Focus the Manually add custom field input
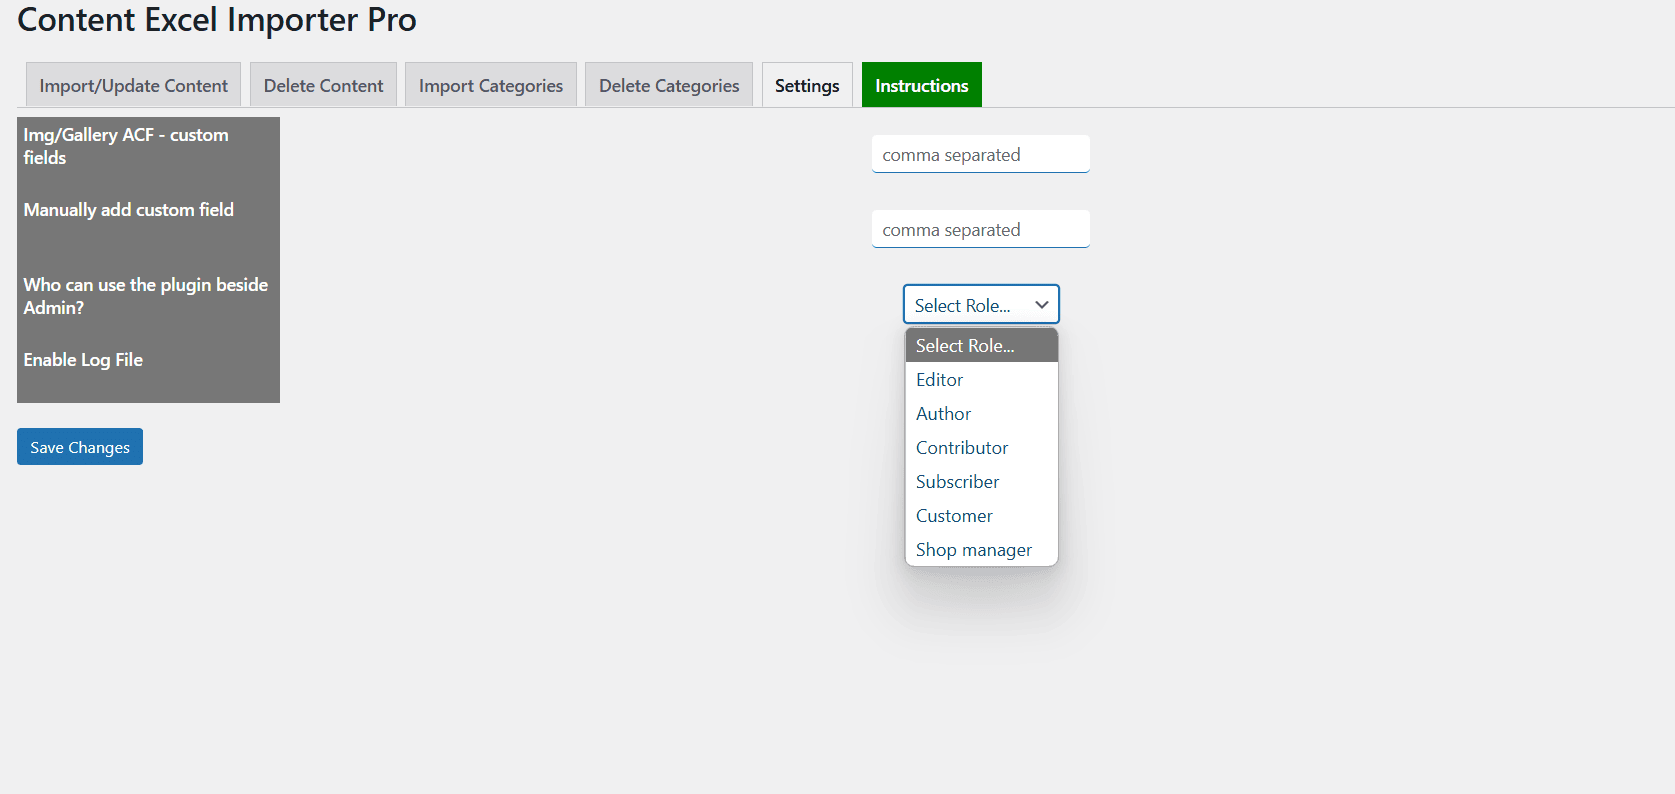Image resolution: width=1675 pixels, height=794 pixels. click(x=981, y=229)
